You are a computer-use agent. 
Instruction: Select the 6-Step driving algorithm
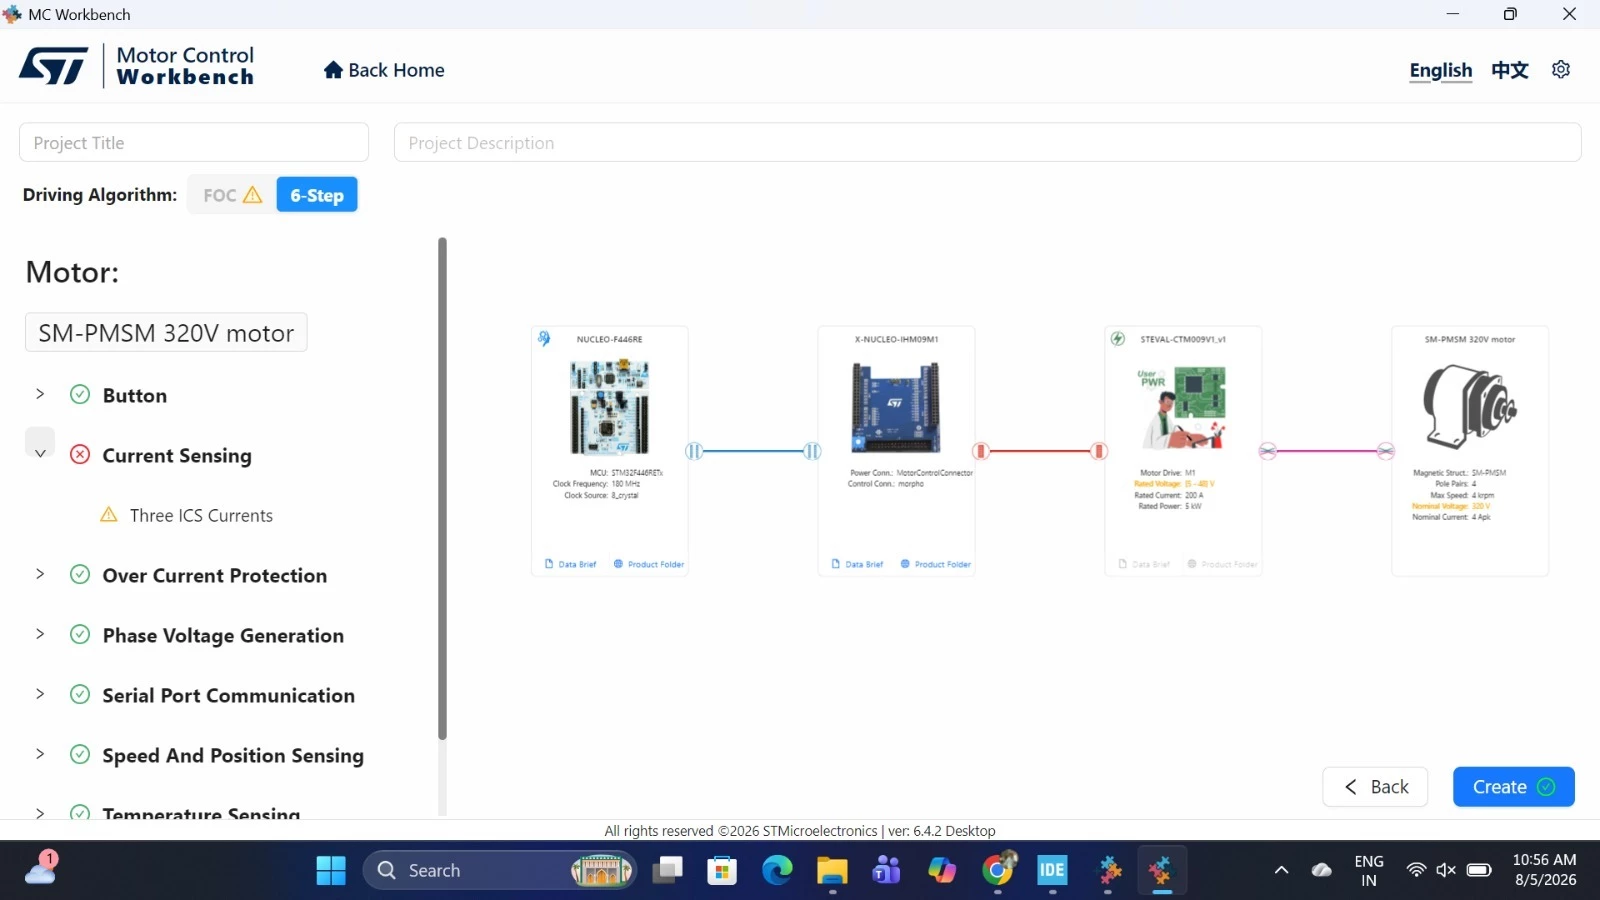[317, 195]
